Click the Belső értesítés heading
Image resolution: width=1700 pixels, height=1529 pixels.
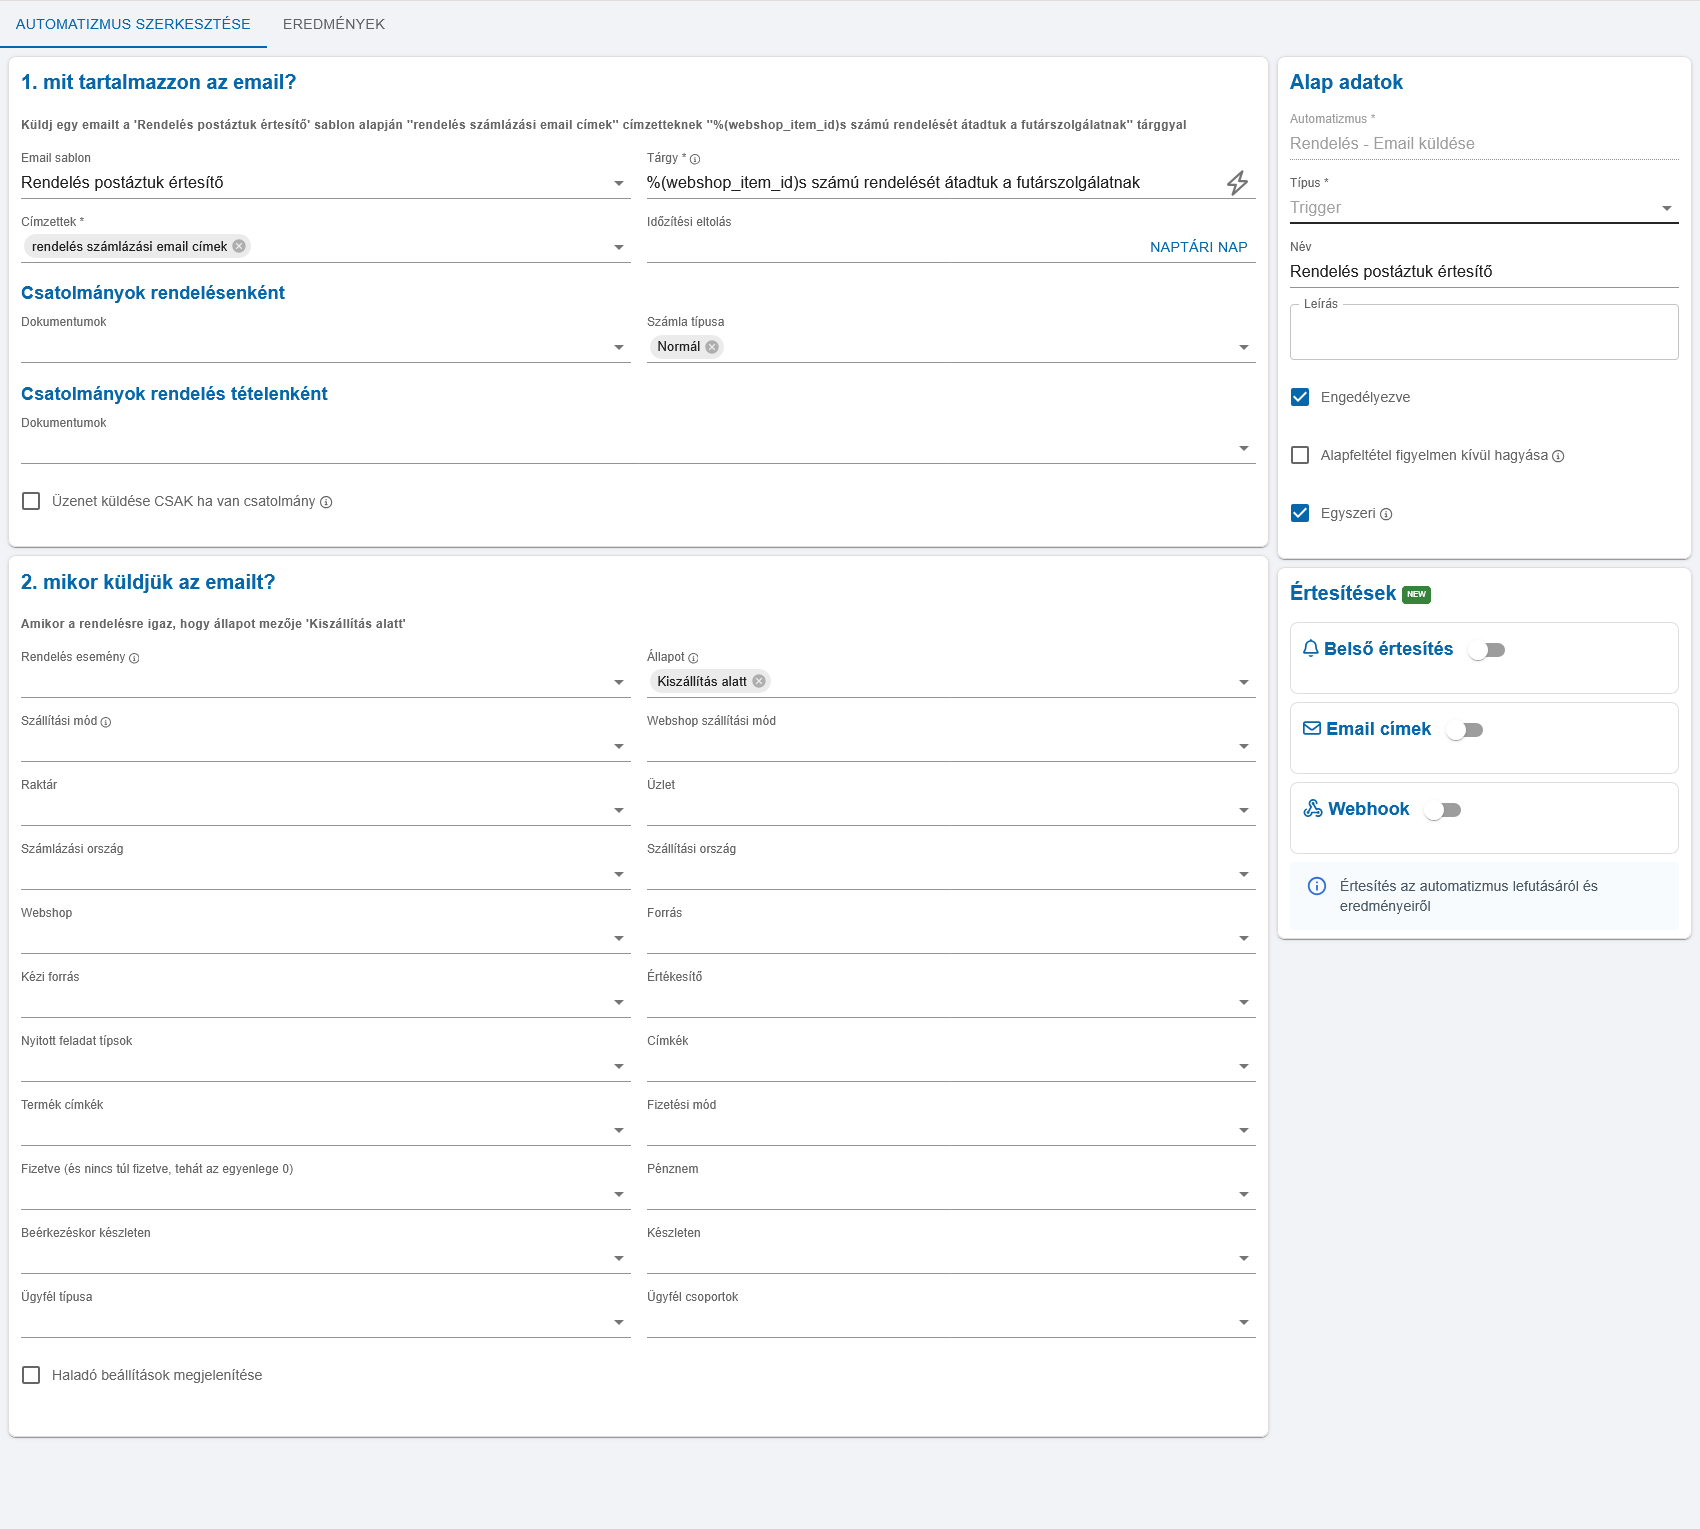pos(1388,649)
